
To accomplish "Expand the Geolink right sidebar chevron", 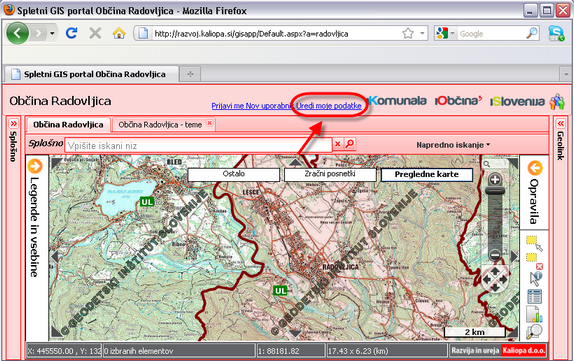I will (x=560, y=123).
